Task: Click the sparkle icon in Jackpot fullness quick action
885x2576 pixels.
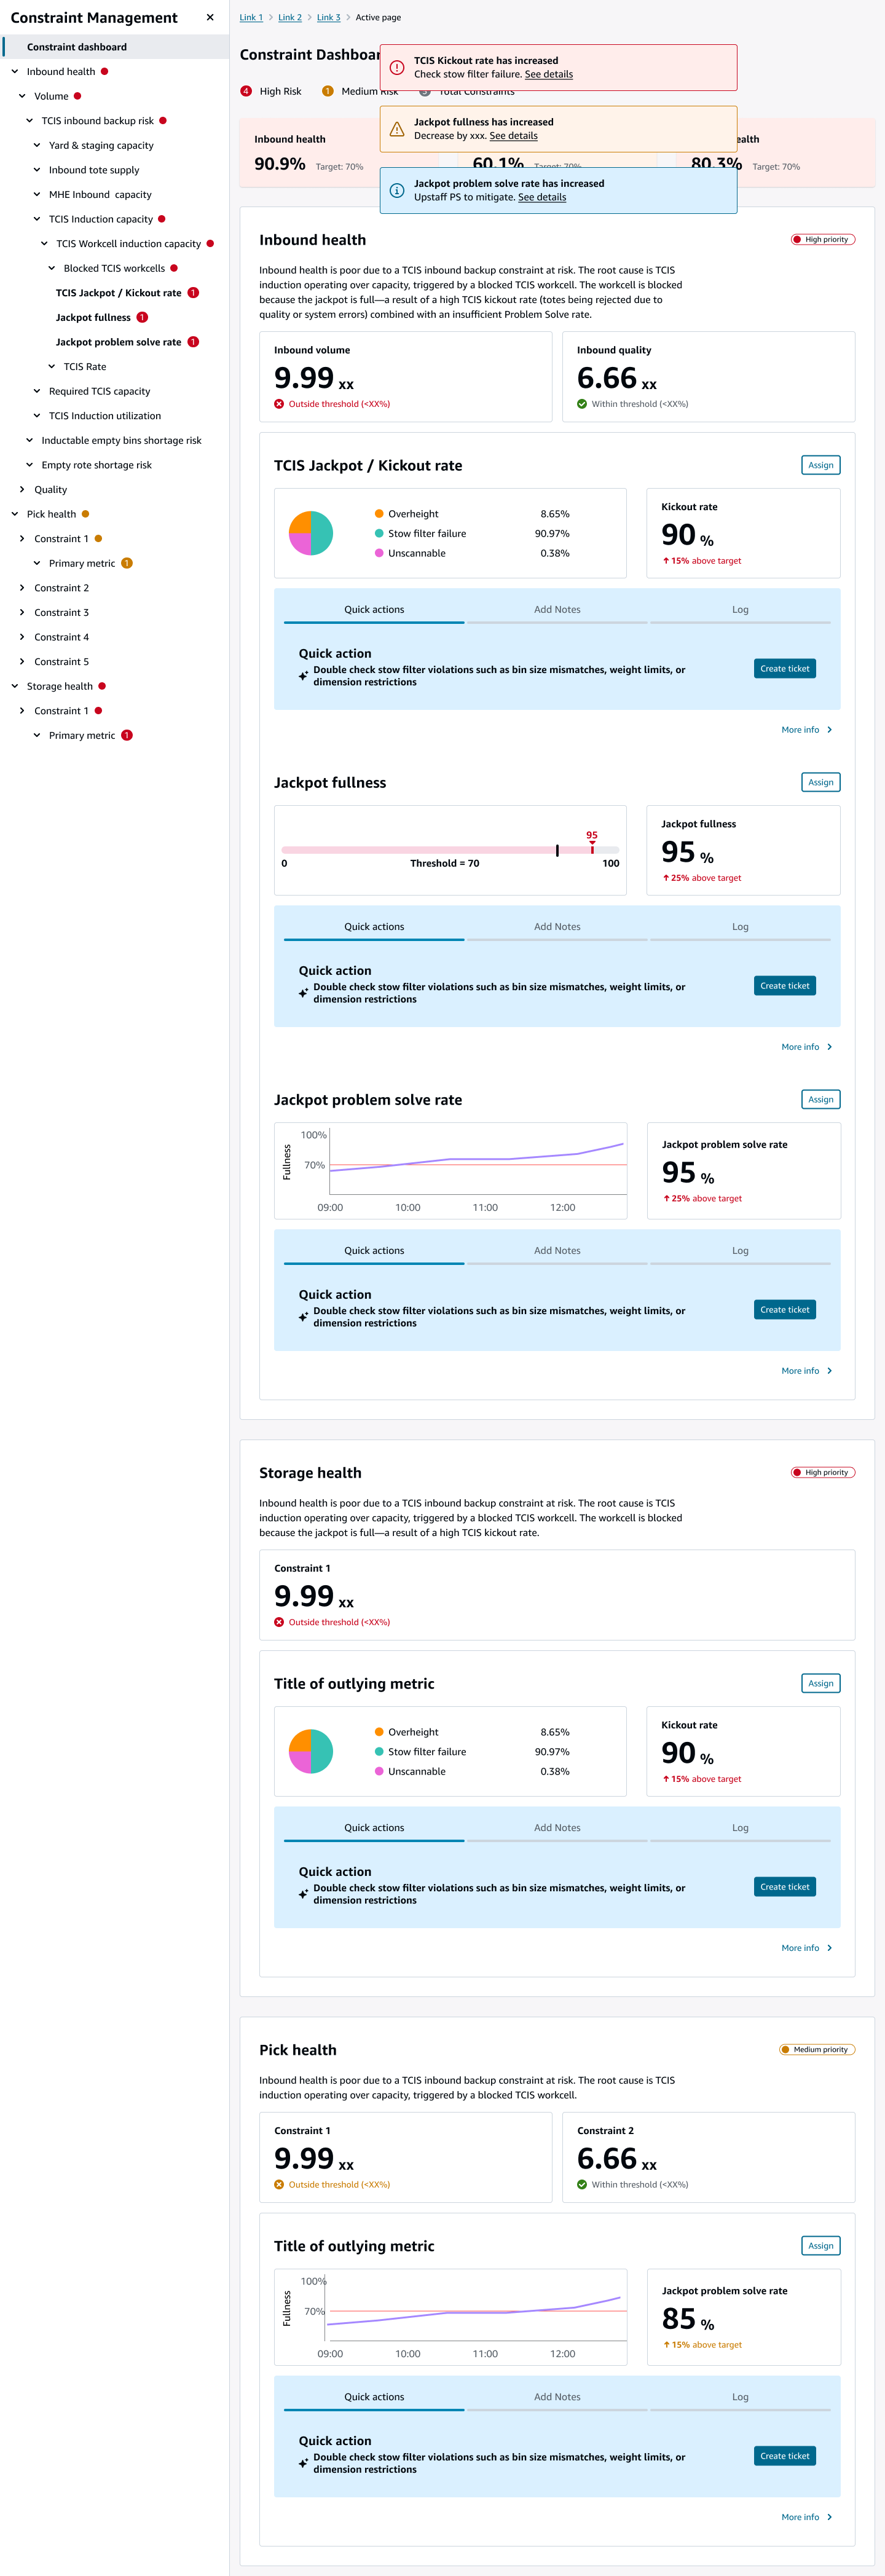Action: [x=303, y=993]
